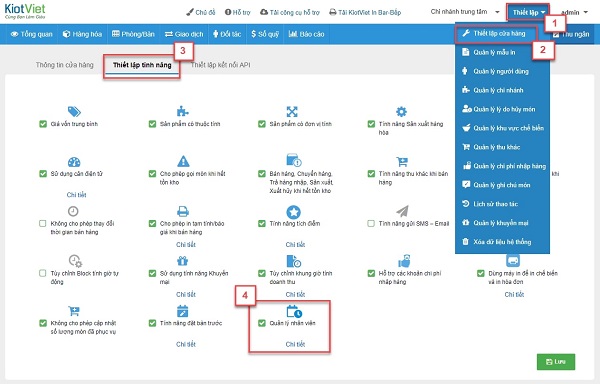Click the arrows icon above Sản phẩm có đơn vị tính
This screenshot has height=384, width=600.
coord(292,111)
